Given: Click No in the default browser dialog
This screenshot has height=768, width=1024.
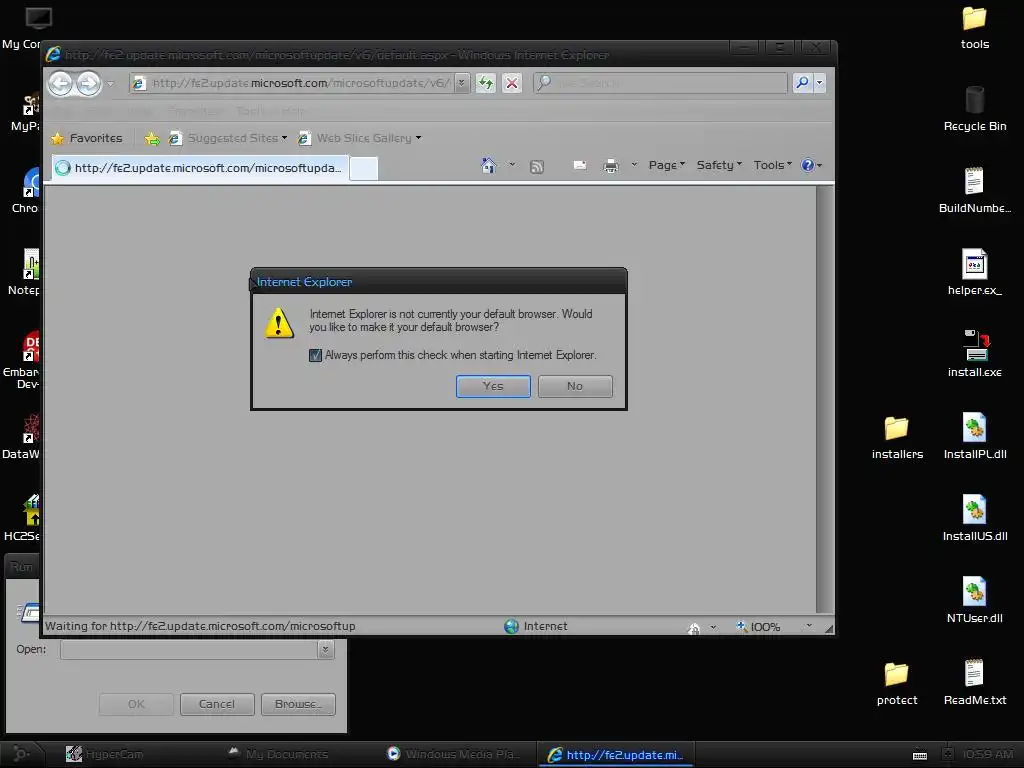Looking at the screenshot, I should [575, 386].
